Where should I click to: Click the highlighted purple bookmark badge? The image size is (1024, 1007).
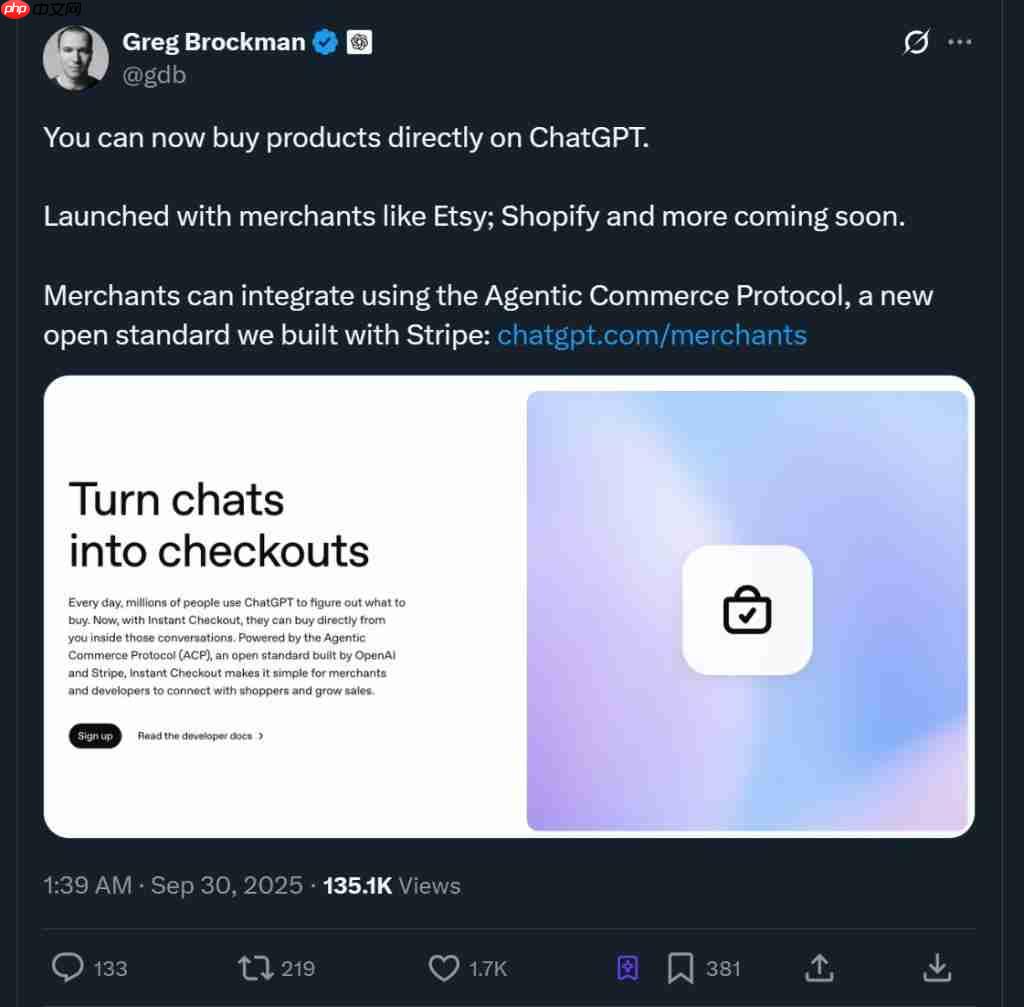(x=627, y=967)
